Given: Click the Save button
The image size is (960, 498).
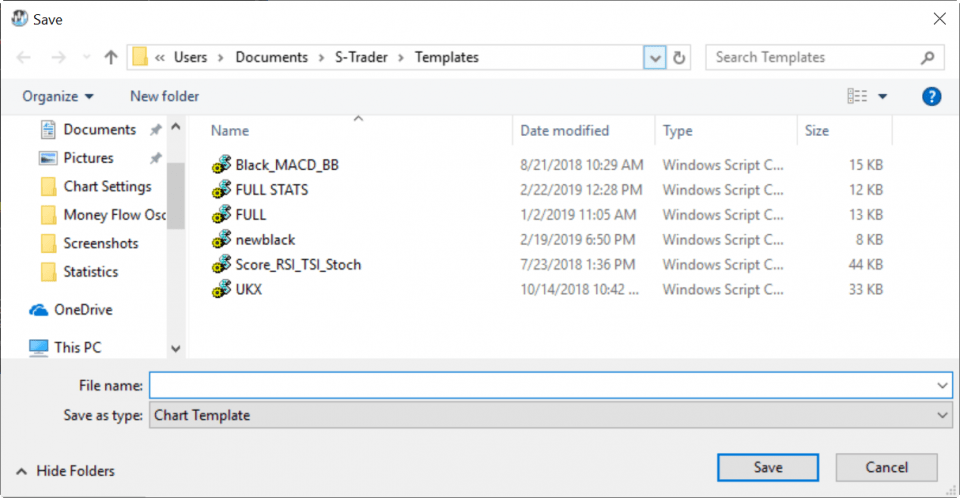Looking at the screenshot, I should 768,467.
